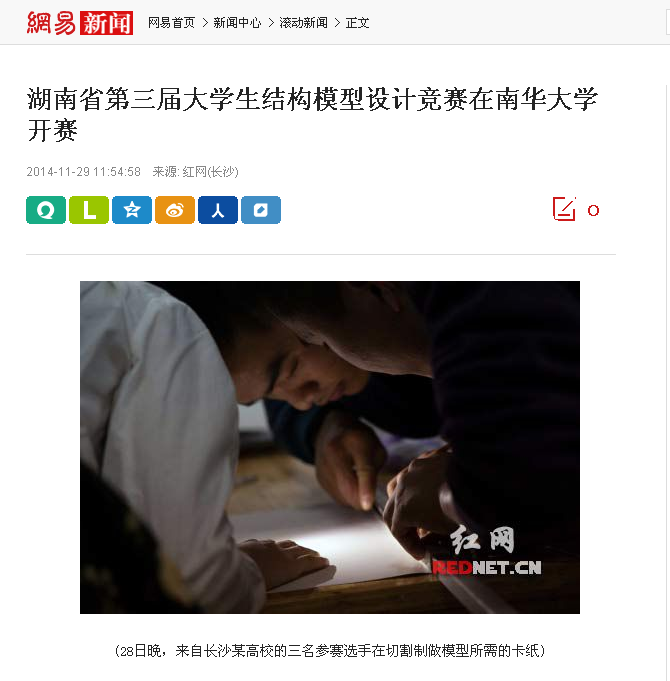The image size is (670, 681).
Task: Share article via green Q icon
Action: tap(46, 210)
